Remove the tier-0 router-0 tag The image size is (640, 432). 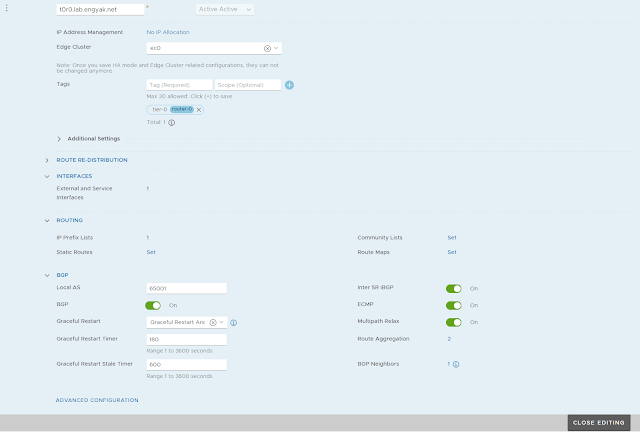pyautogui.click(x=199, y=110)
